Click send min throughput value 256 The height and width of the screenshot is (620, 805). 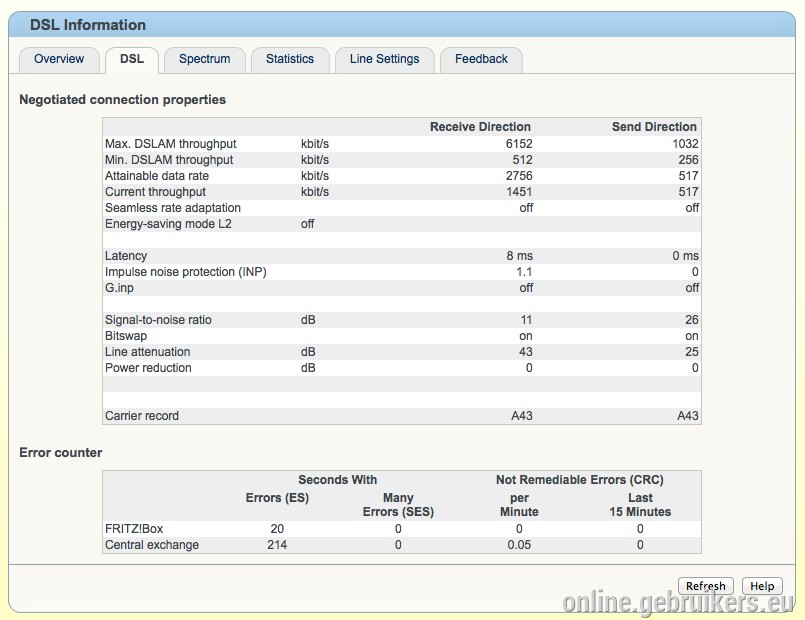click(x=688, y=160)
